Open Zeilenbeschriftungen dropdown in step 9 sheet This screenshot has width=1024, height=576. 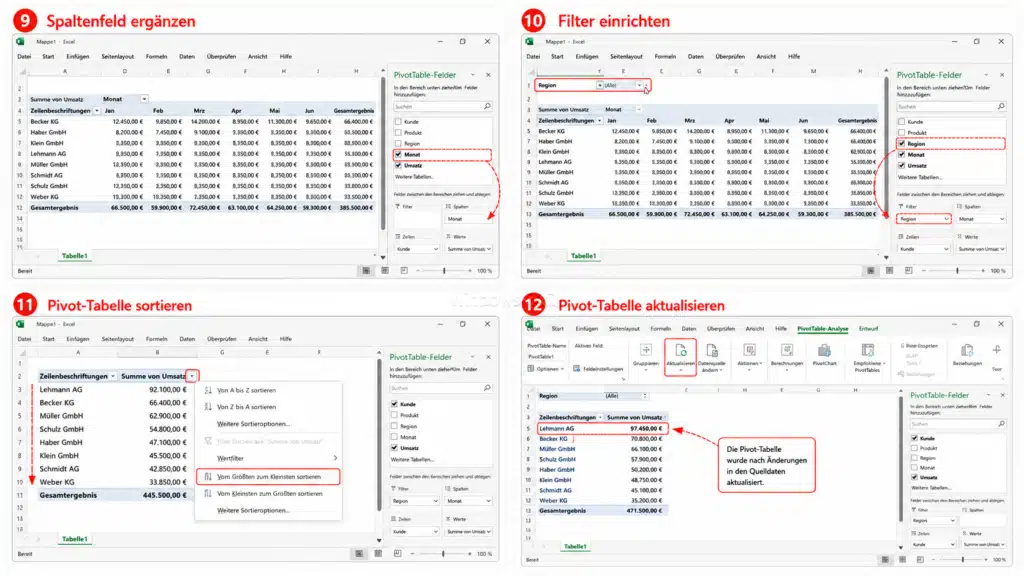pos(97,110)
